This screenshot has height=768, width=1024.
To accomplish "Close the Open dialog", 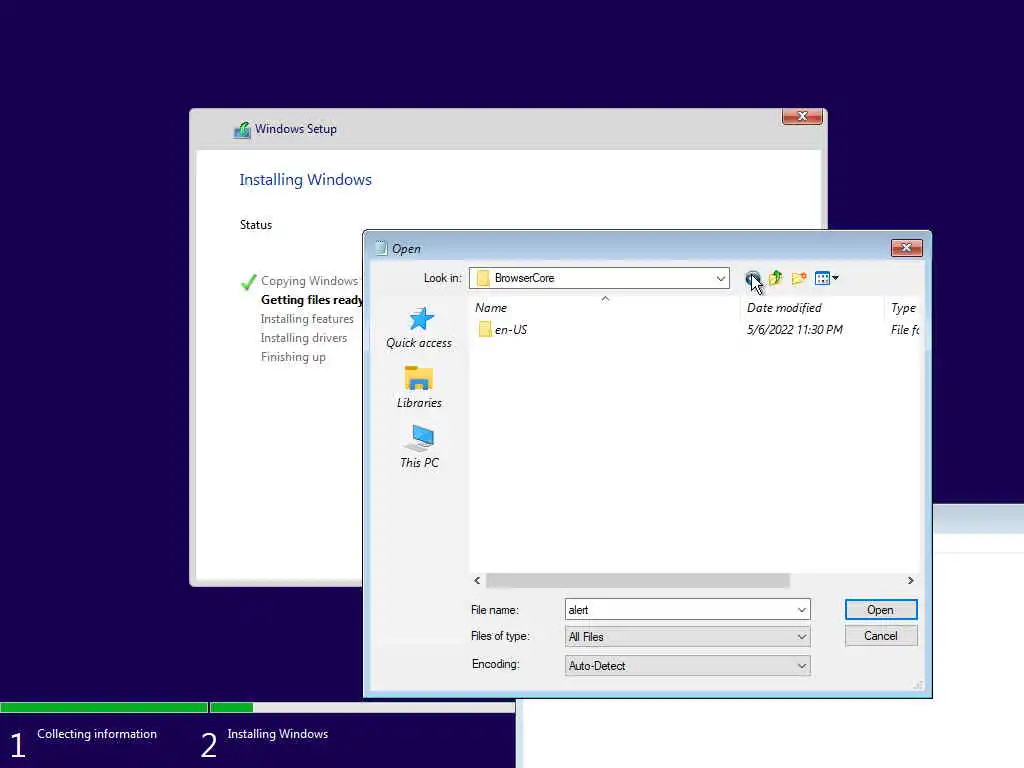I will (906, 248).
